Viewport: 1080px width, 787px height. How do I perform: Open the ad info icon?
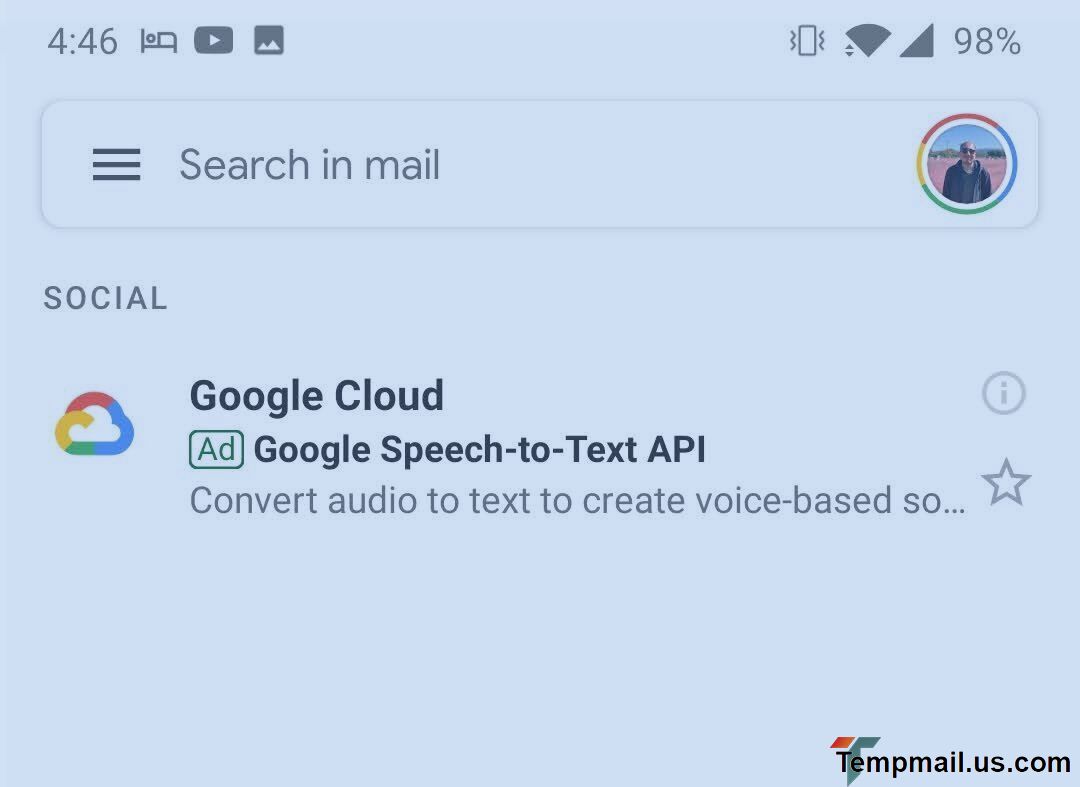[1004, 393]
